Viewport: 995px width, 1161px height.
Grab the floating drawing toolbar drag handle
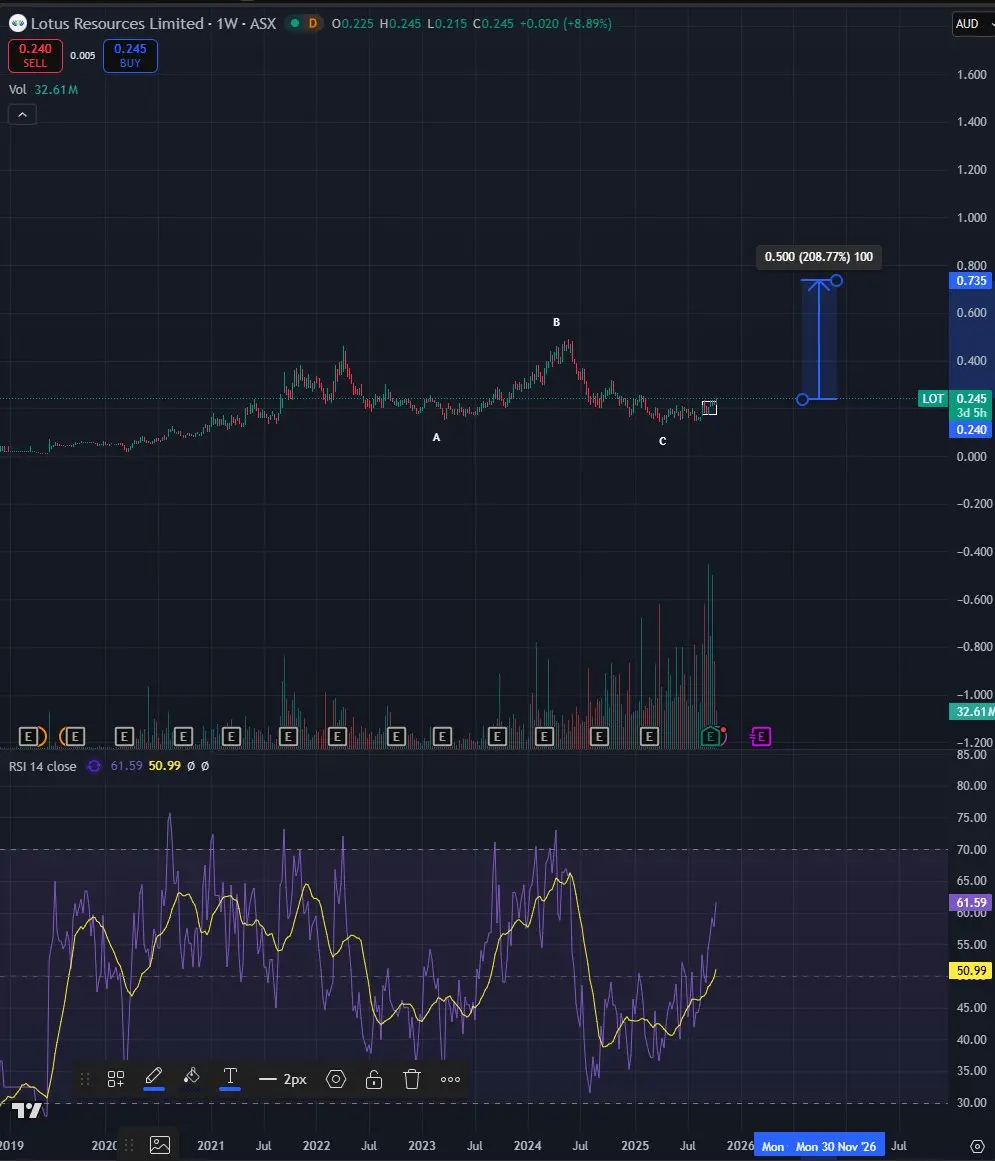tap(85, 1079)
